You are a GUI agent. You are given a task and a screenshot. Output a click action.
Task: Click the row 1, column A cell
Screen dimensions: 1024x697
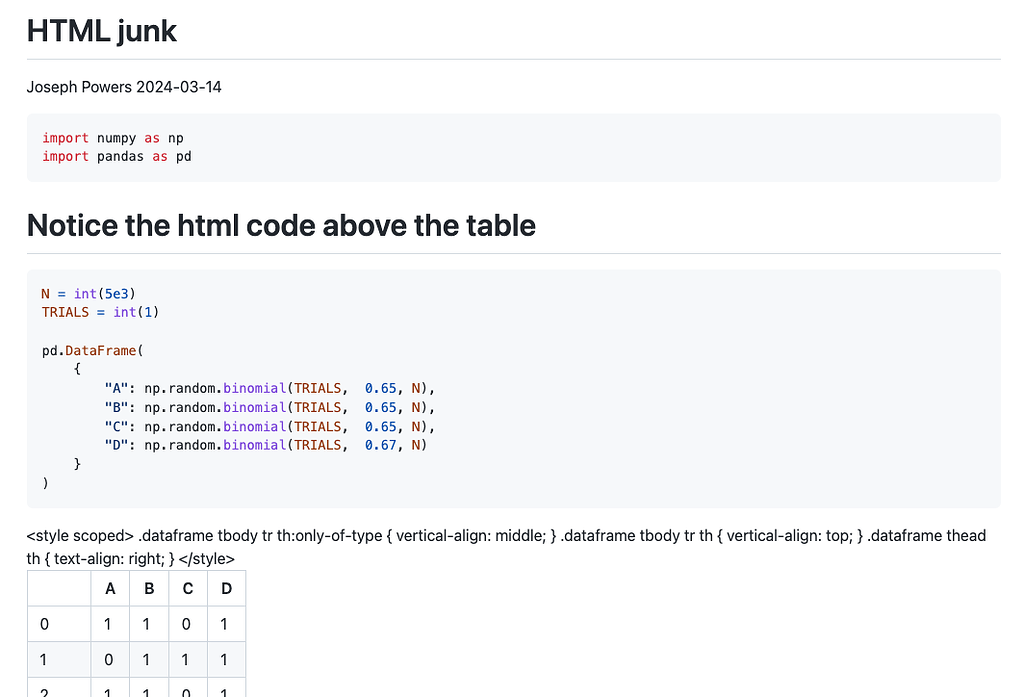tap(110, 660)
